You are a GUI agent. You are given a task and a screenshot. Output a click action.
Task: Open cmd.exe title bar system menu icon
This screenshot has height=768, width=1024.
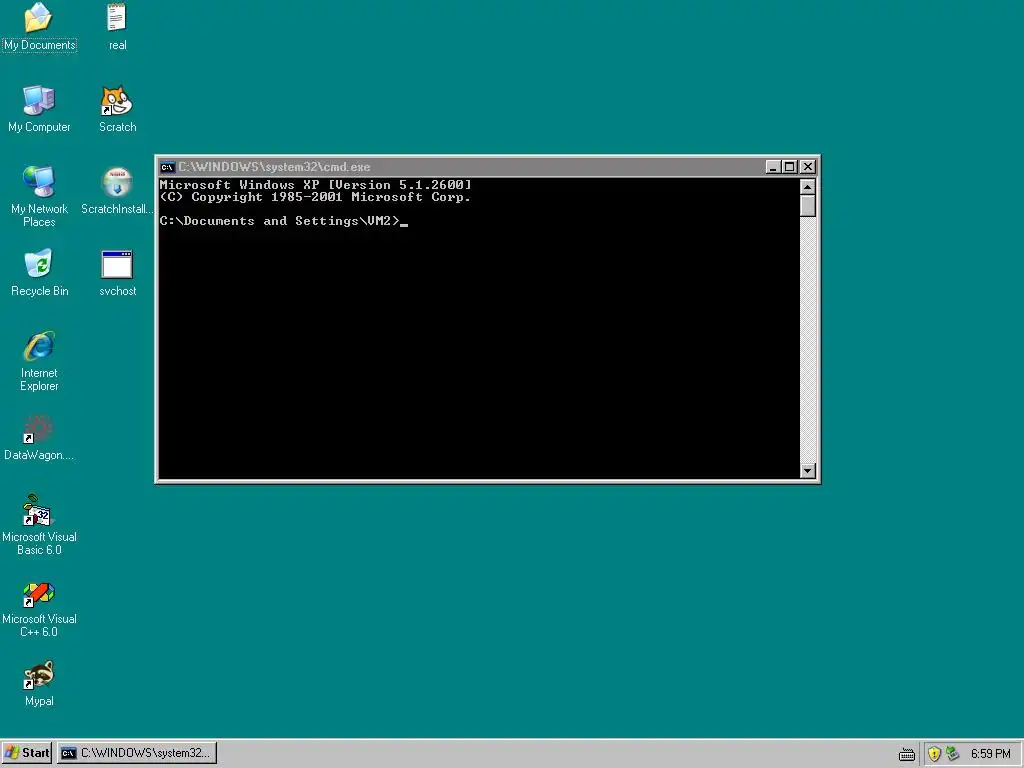coord(167,167)
